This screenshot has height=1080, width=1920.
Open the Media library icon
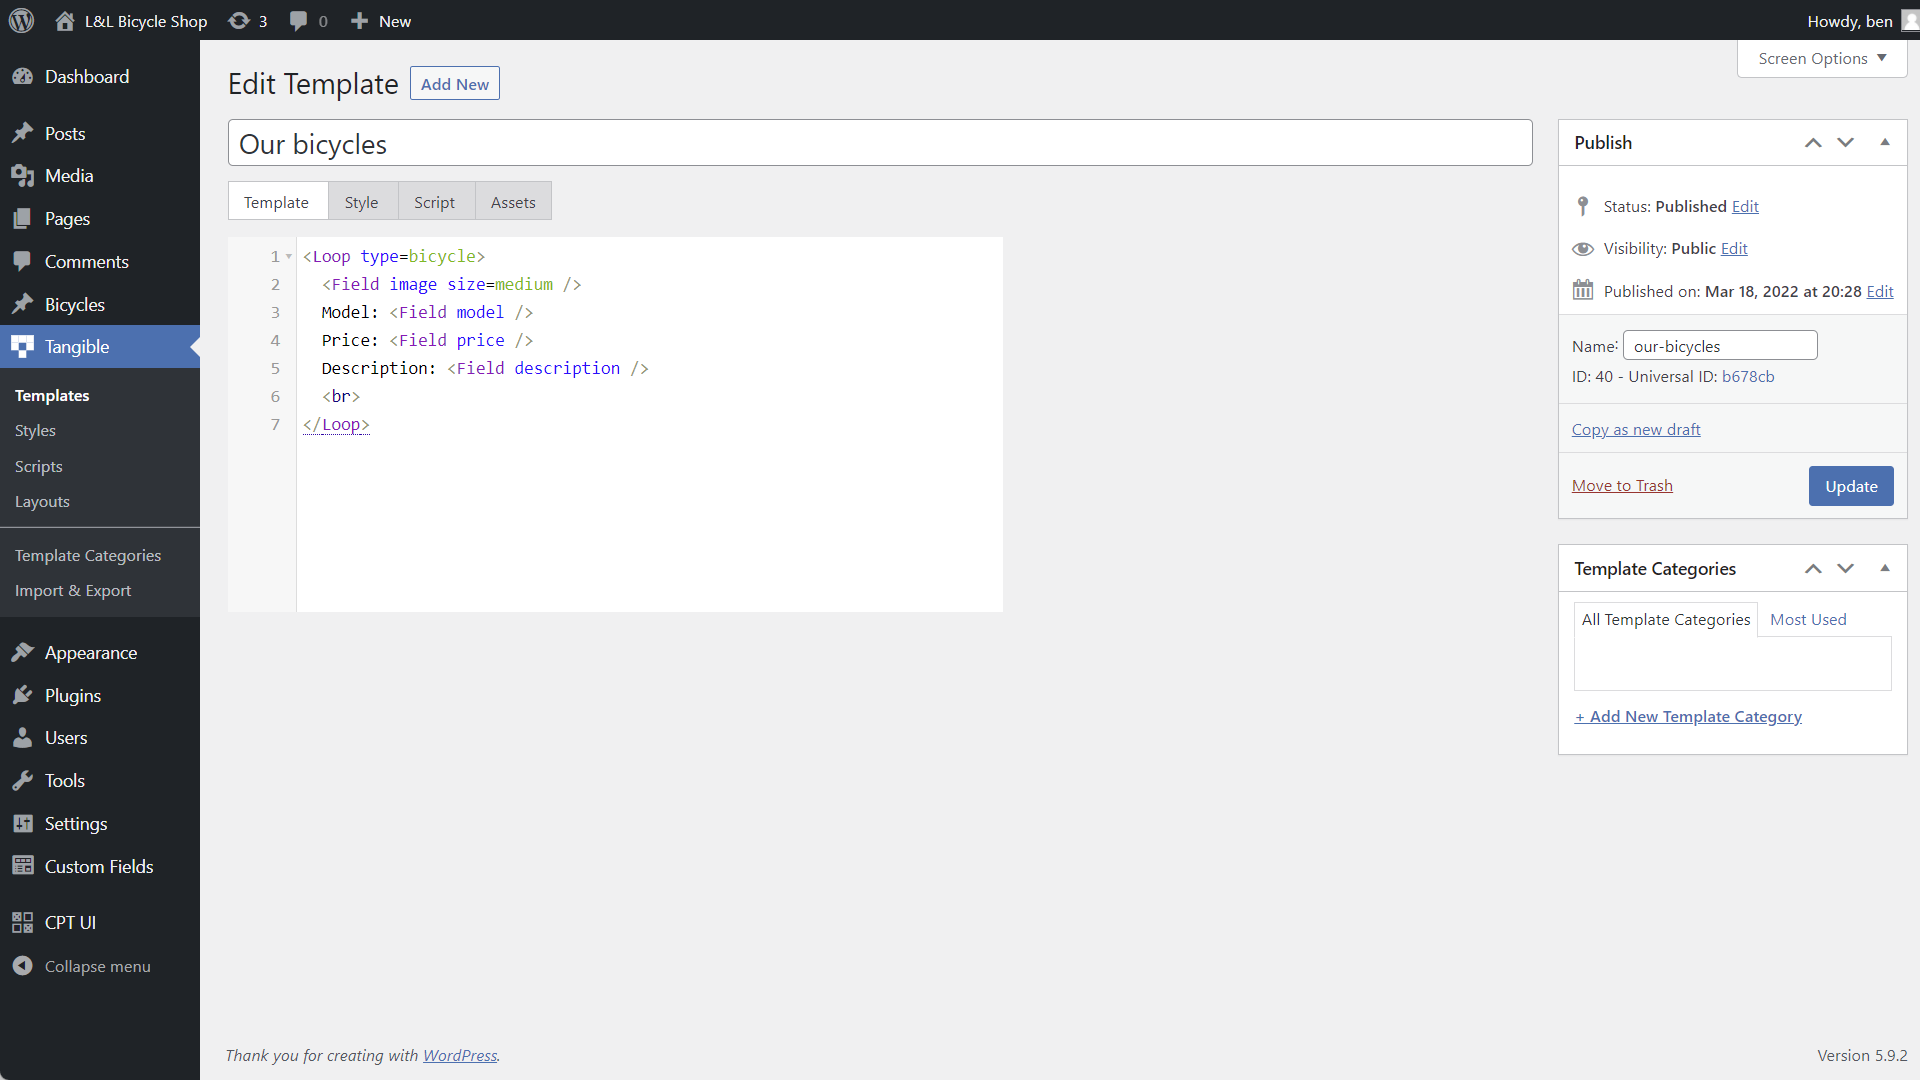point(22,176)
